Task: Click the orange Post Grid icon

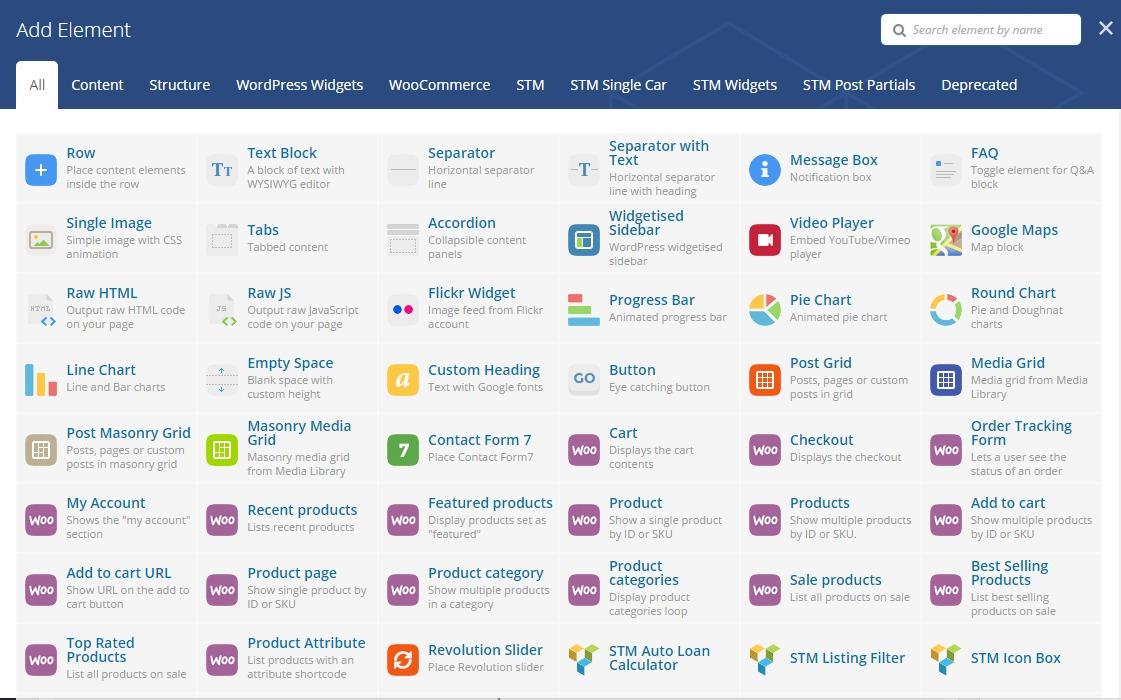Action: click(764, 380)
